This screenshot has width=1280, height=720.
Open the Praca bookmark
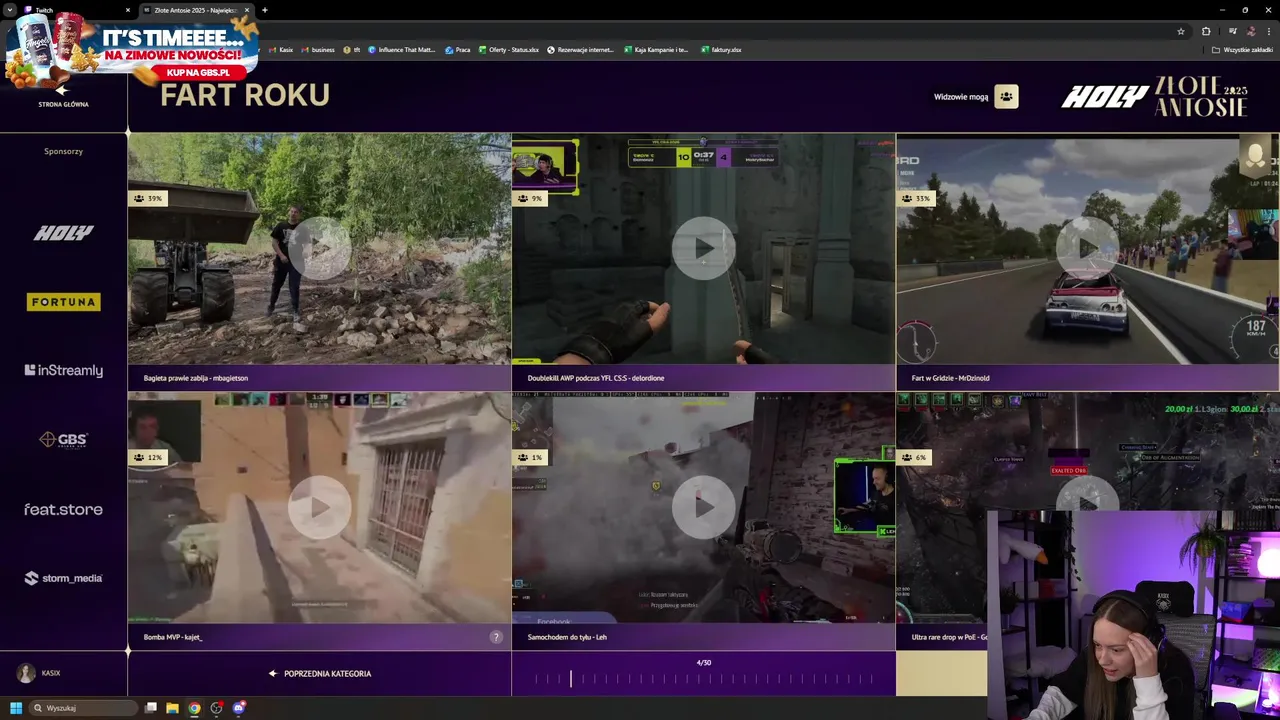458,49
